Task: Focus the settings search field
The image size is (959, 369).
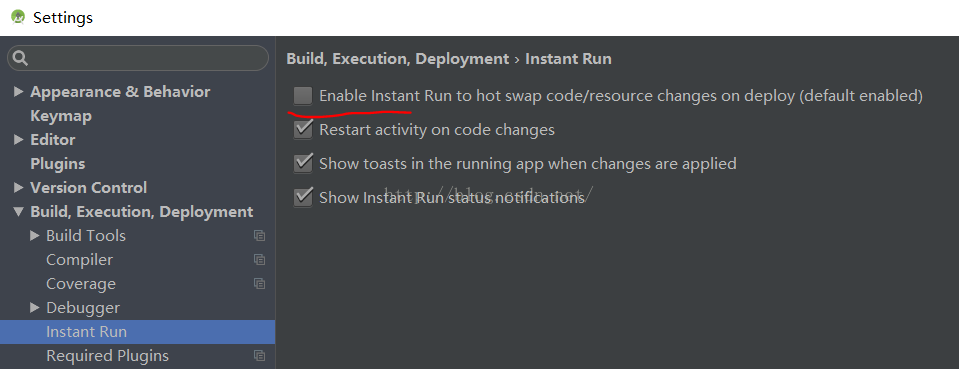Action: coord(138,58)
